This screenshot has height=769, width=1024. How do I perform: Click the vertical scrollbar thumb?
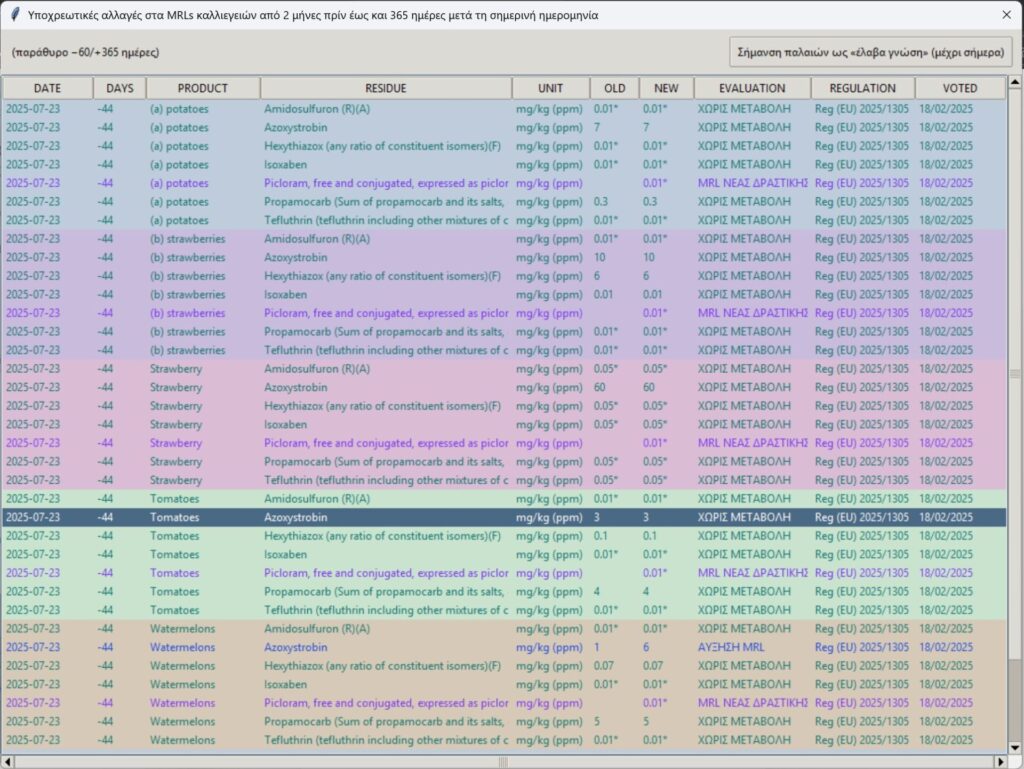coord(1015,374)
